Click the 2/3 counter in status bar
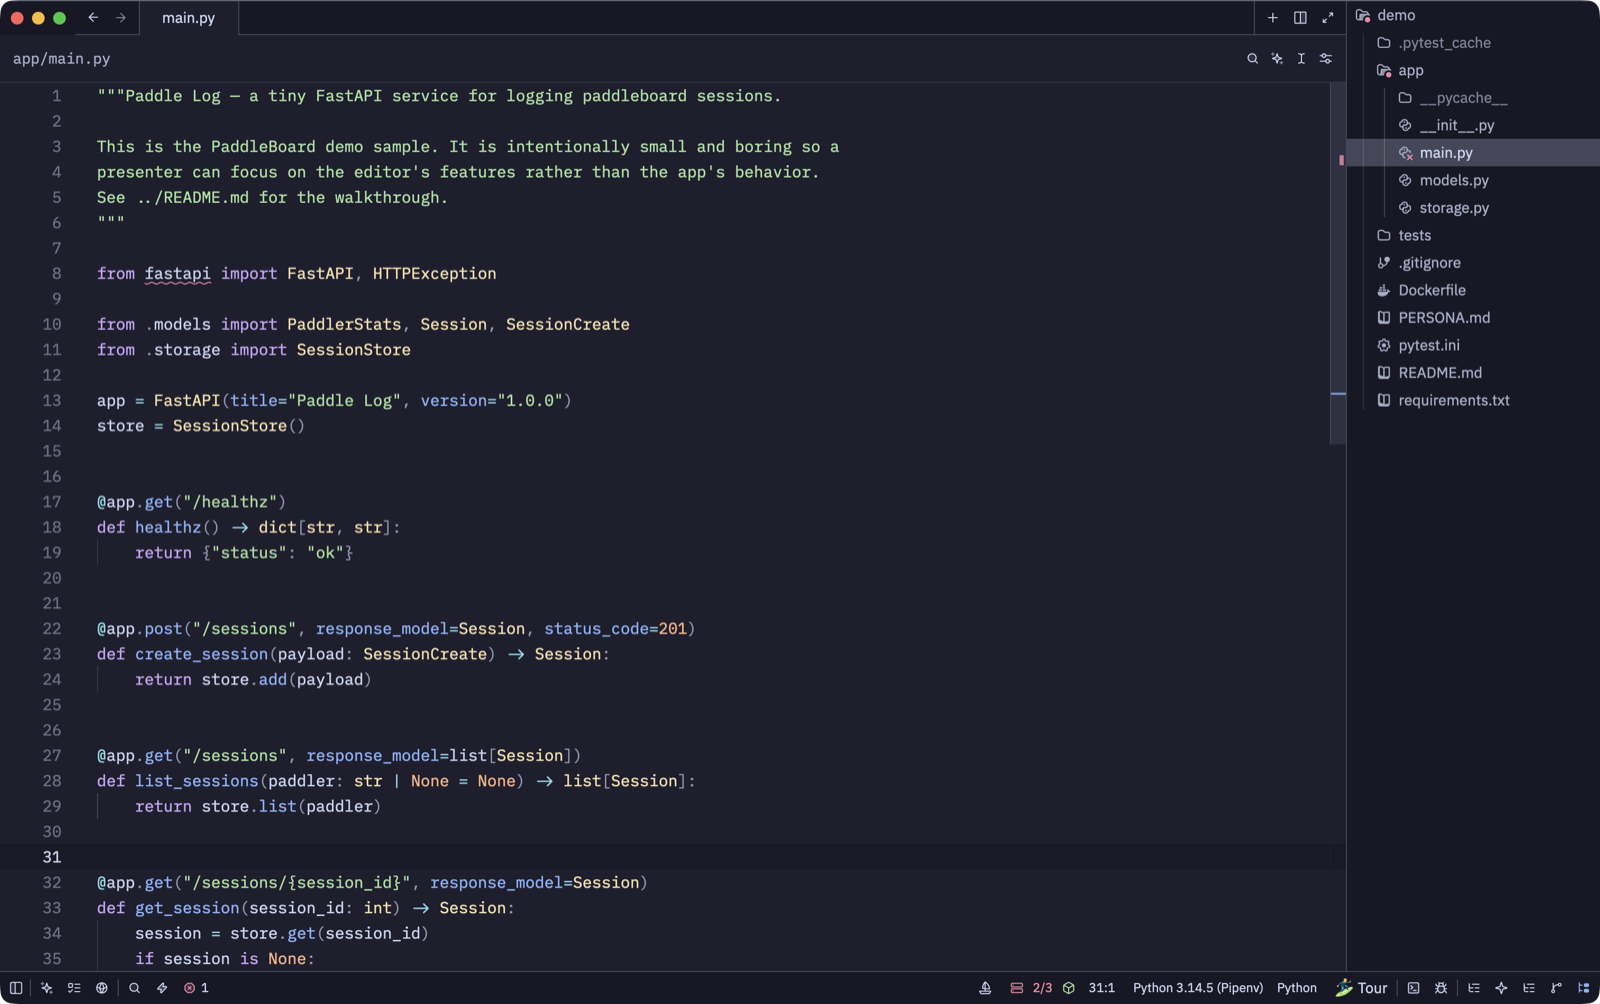 click(x=1042, y=988)
